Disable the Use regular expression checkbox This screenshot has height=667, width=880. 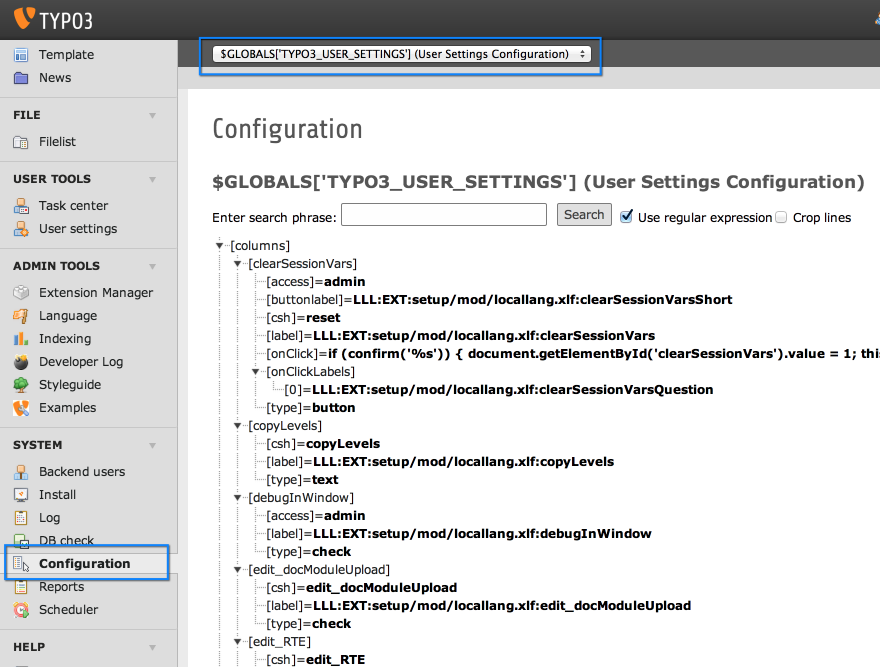pyautogui.click(x=627, y=217)
